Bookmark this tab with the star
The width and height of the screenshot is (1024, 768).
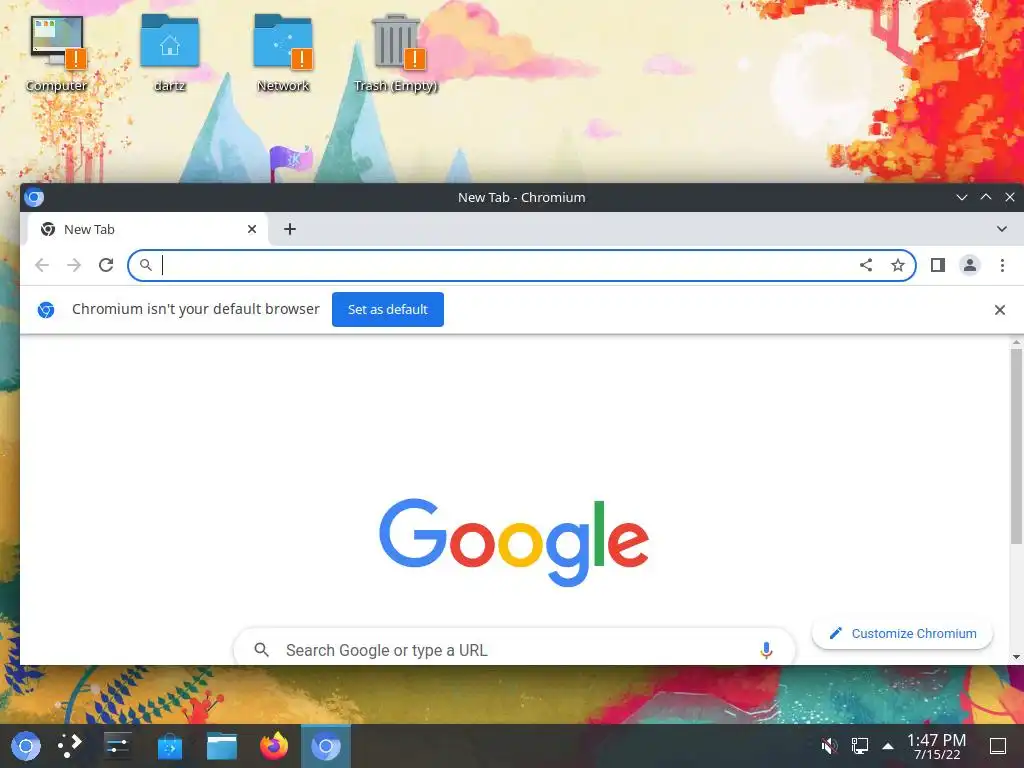click(898, 265)
